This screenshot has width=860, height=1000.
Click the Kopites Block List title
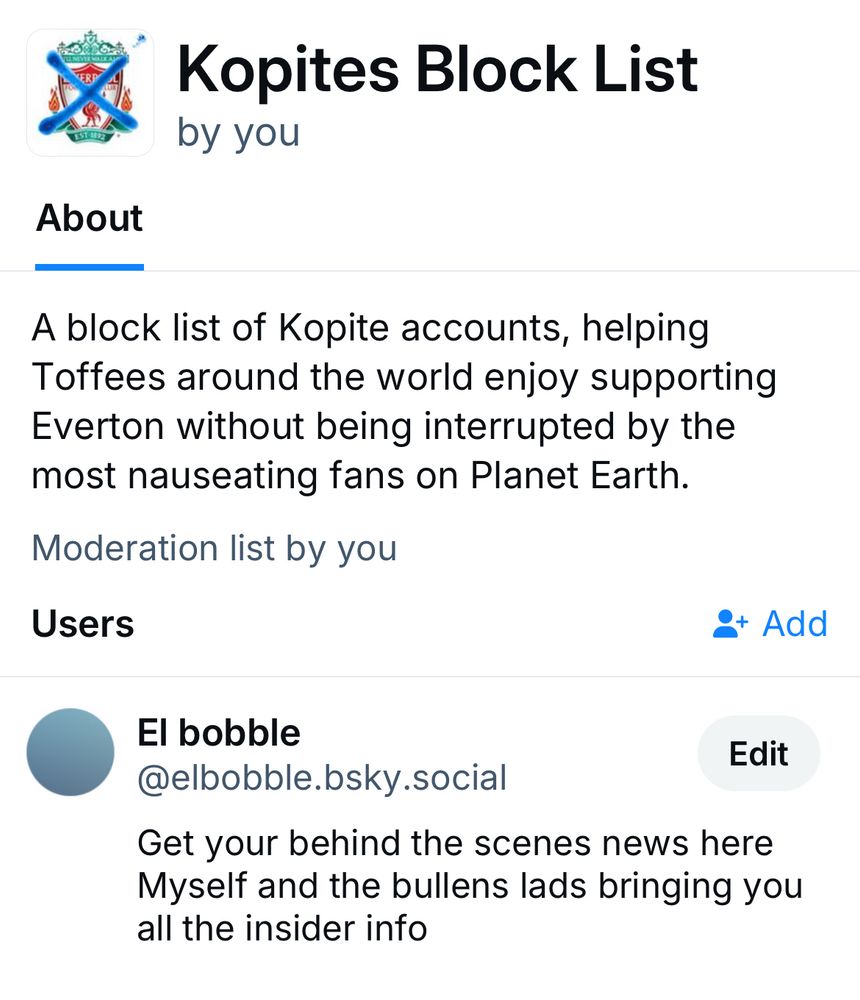tap(438, 70)
